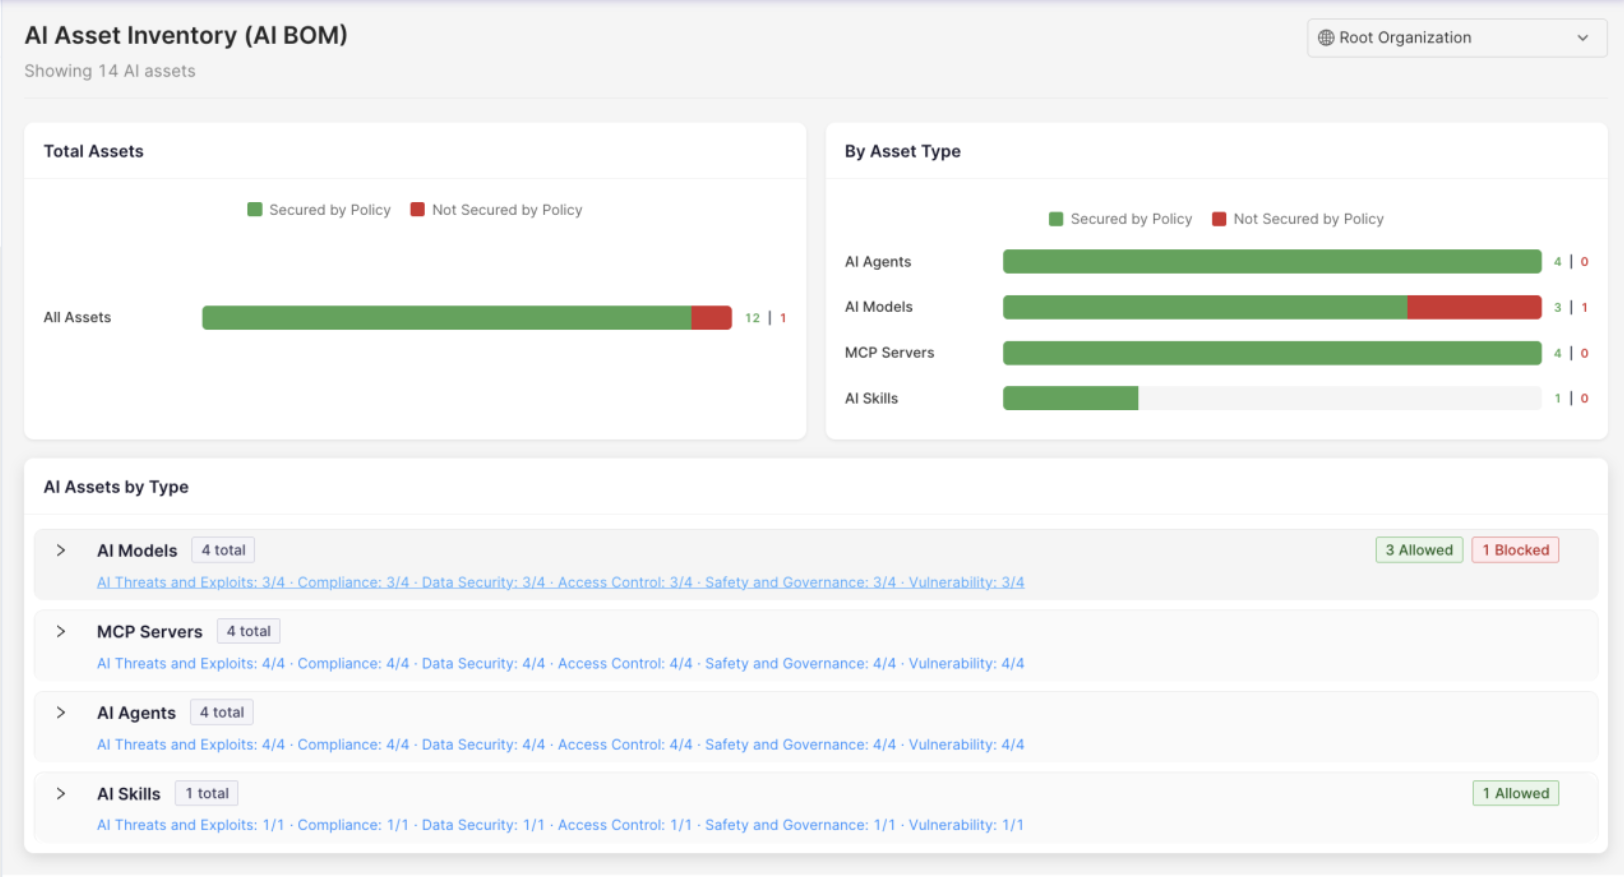Screen dimensions: 1624x878
Task: Click the red segment of AI Models bar
Action: [x=1474, y=307]
